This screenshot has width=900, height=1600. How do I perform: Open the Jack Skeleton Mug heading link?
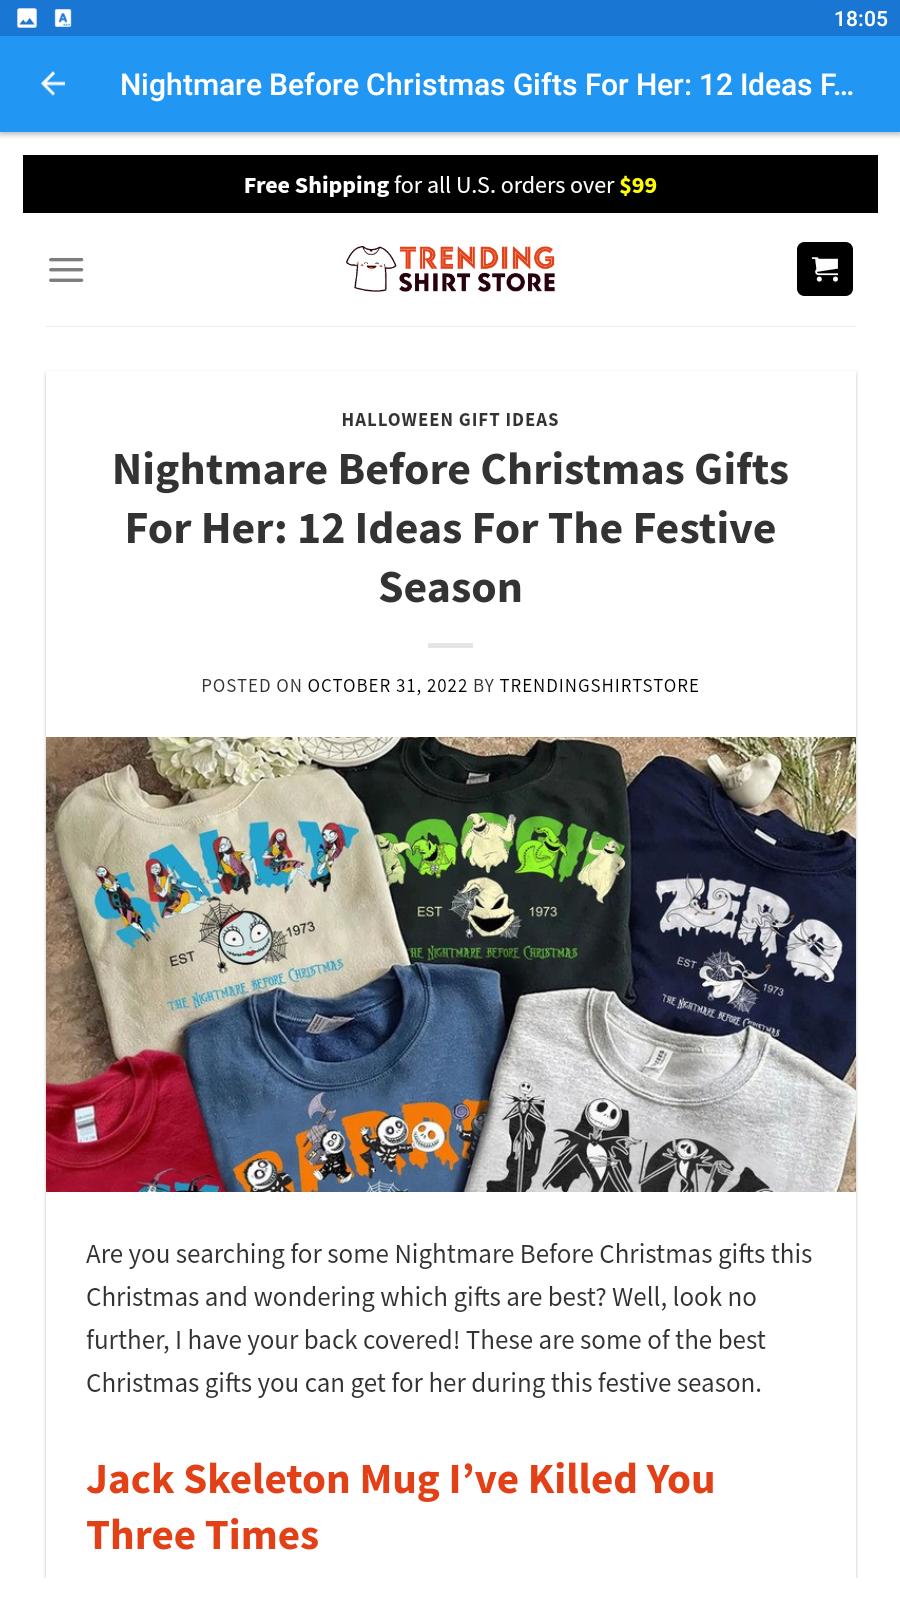pyautogui.click(x=400, y=1507)
